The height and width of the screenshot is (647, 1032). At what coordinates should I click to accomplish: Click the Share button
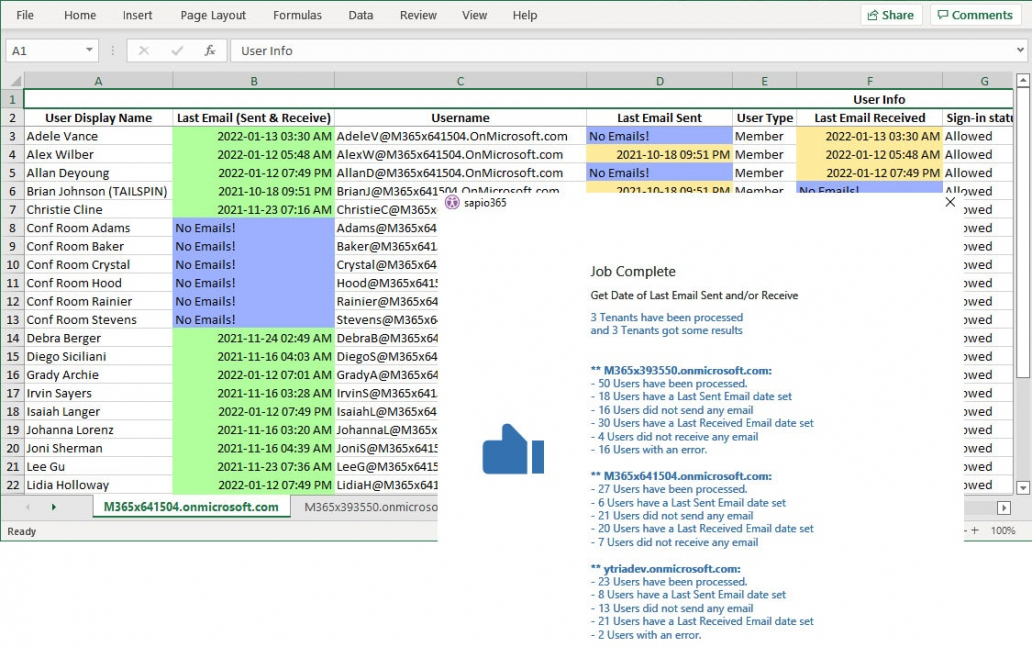pos(891,15)
